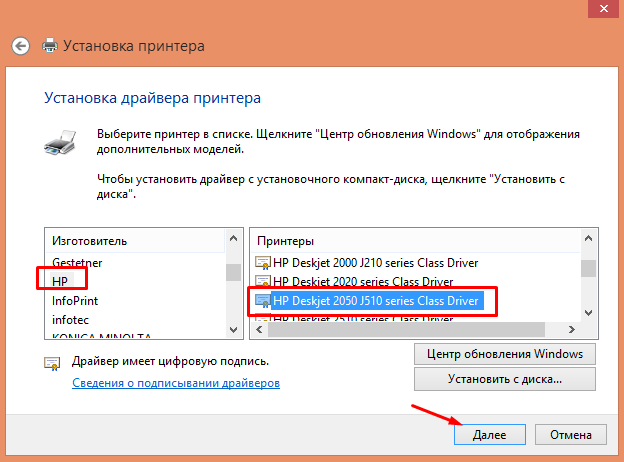The width and height of the screenshot is (624, 462).
Task: Choose HP Deskjet 2000 J210 series Class Driver
Action: click(x=375, y=263)
